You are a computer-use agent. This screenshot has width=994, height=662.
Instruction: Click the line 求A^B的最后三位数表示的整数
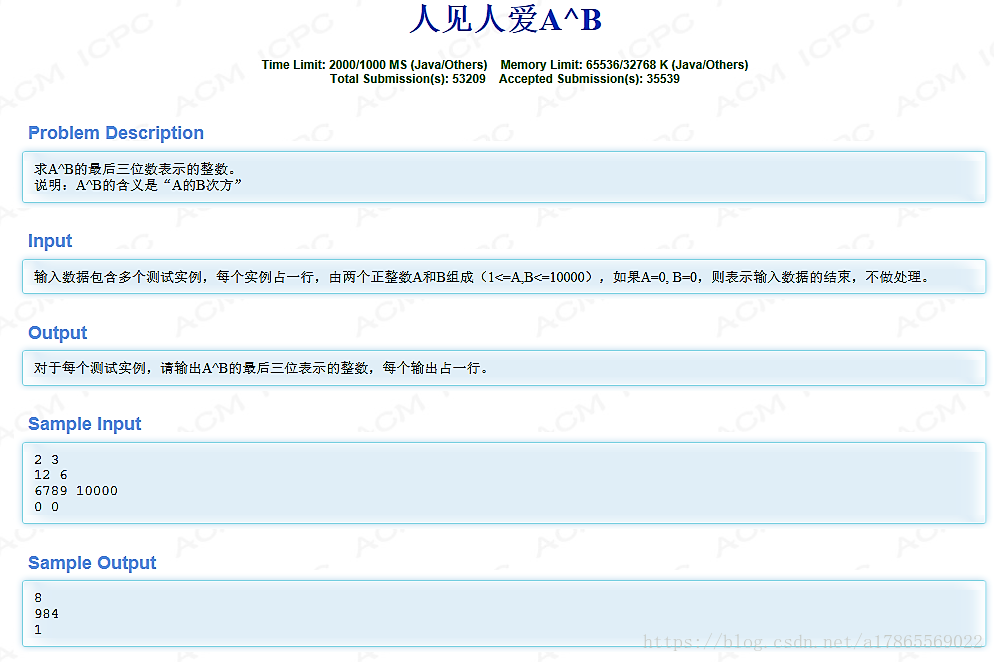[x=136, y=169]
